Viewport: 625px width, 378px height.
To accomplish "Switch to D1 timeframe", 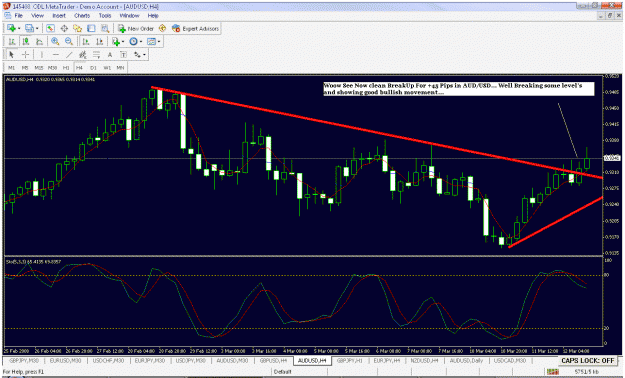I will coord(93,68).
